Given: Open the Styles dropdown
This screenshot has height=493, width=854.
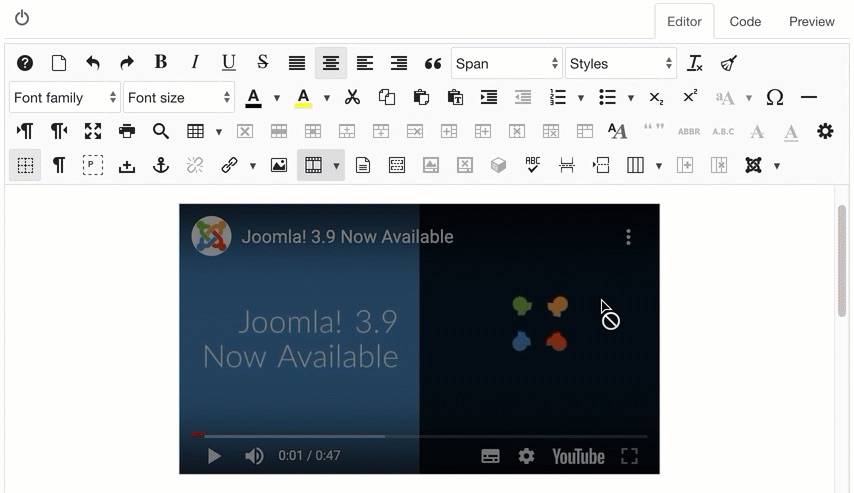Looking at the screenshot, I should [x=621, y=63].
